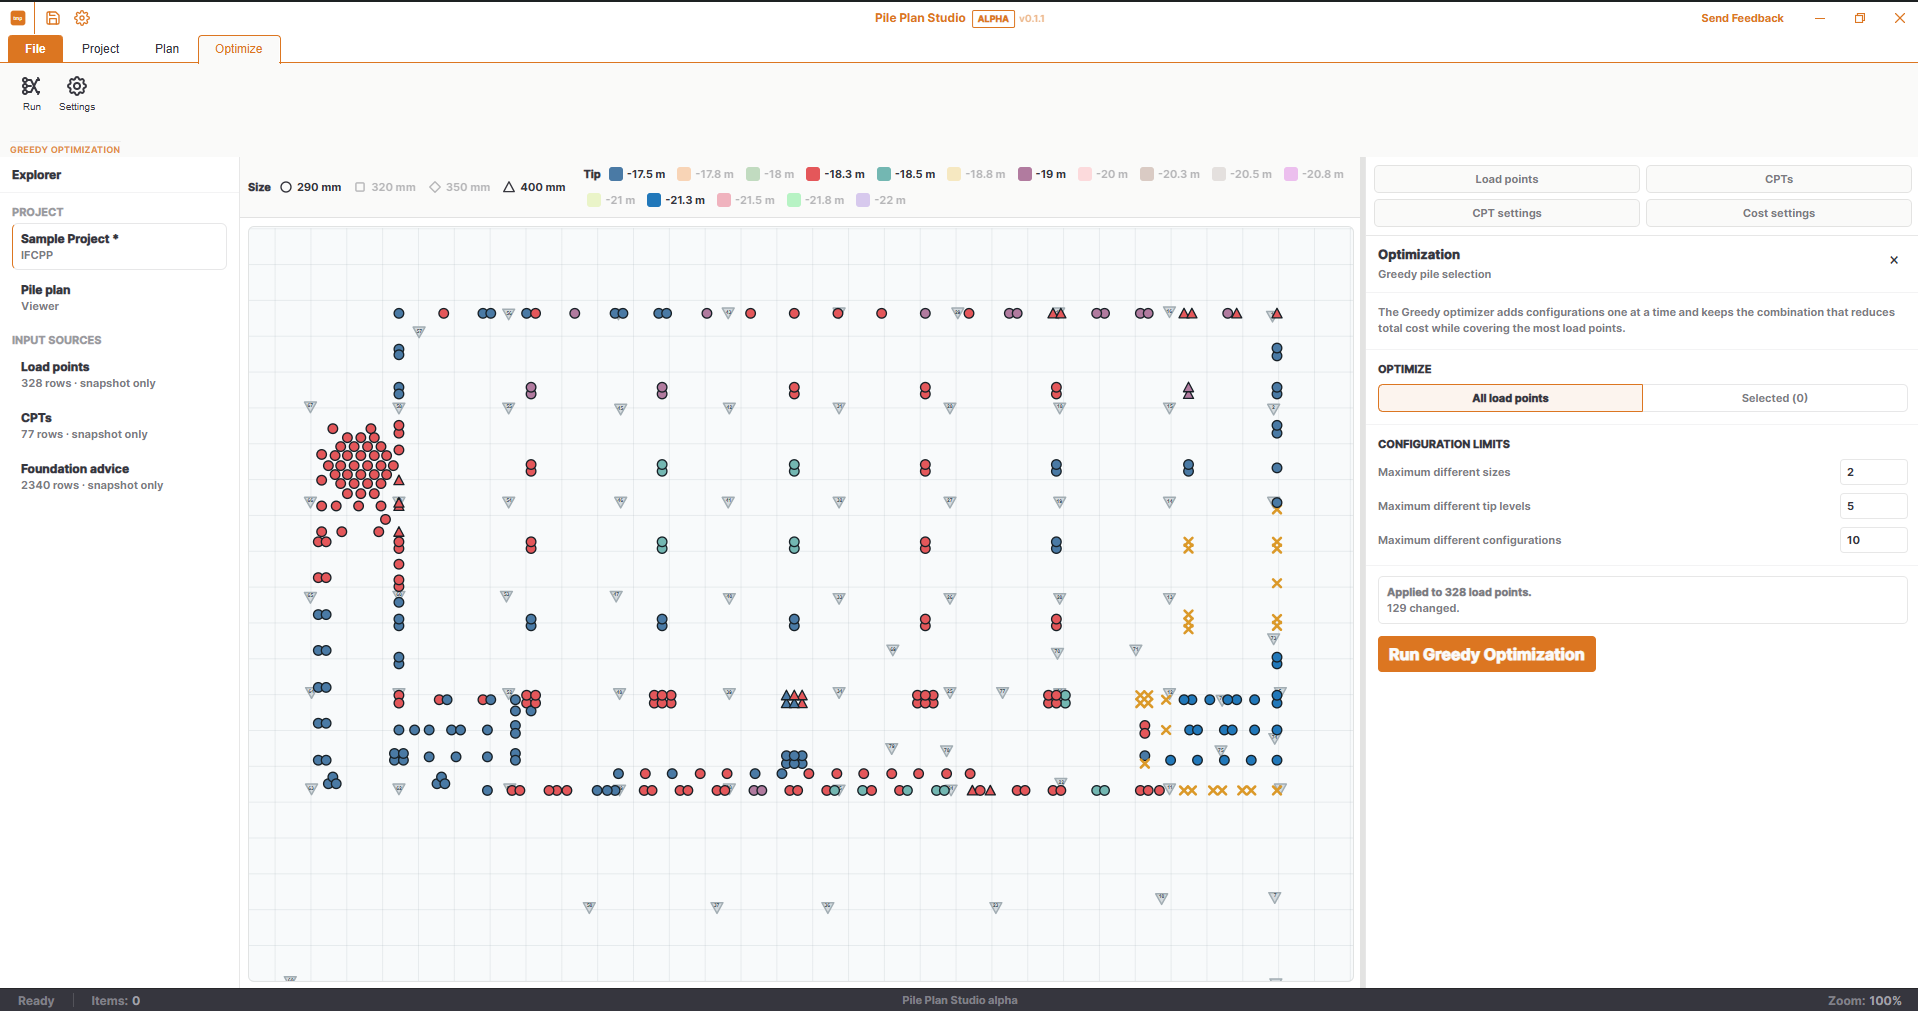Click the Run optimization icon

coord(32,93)
